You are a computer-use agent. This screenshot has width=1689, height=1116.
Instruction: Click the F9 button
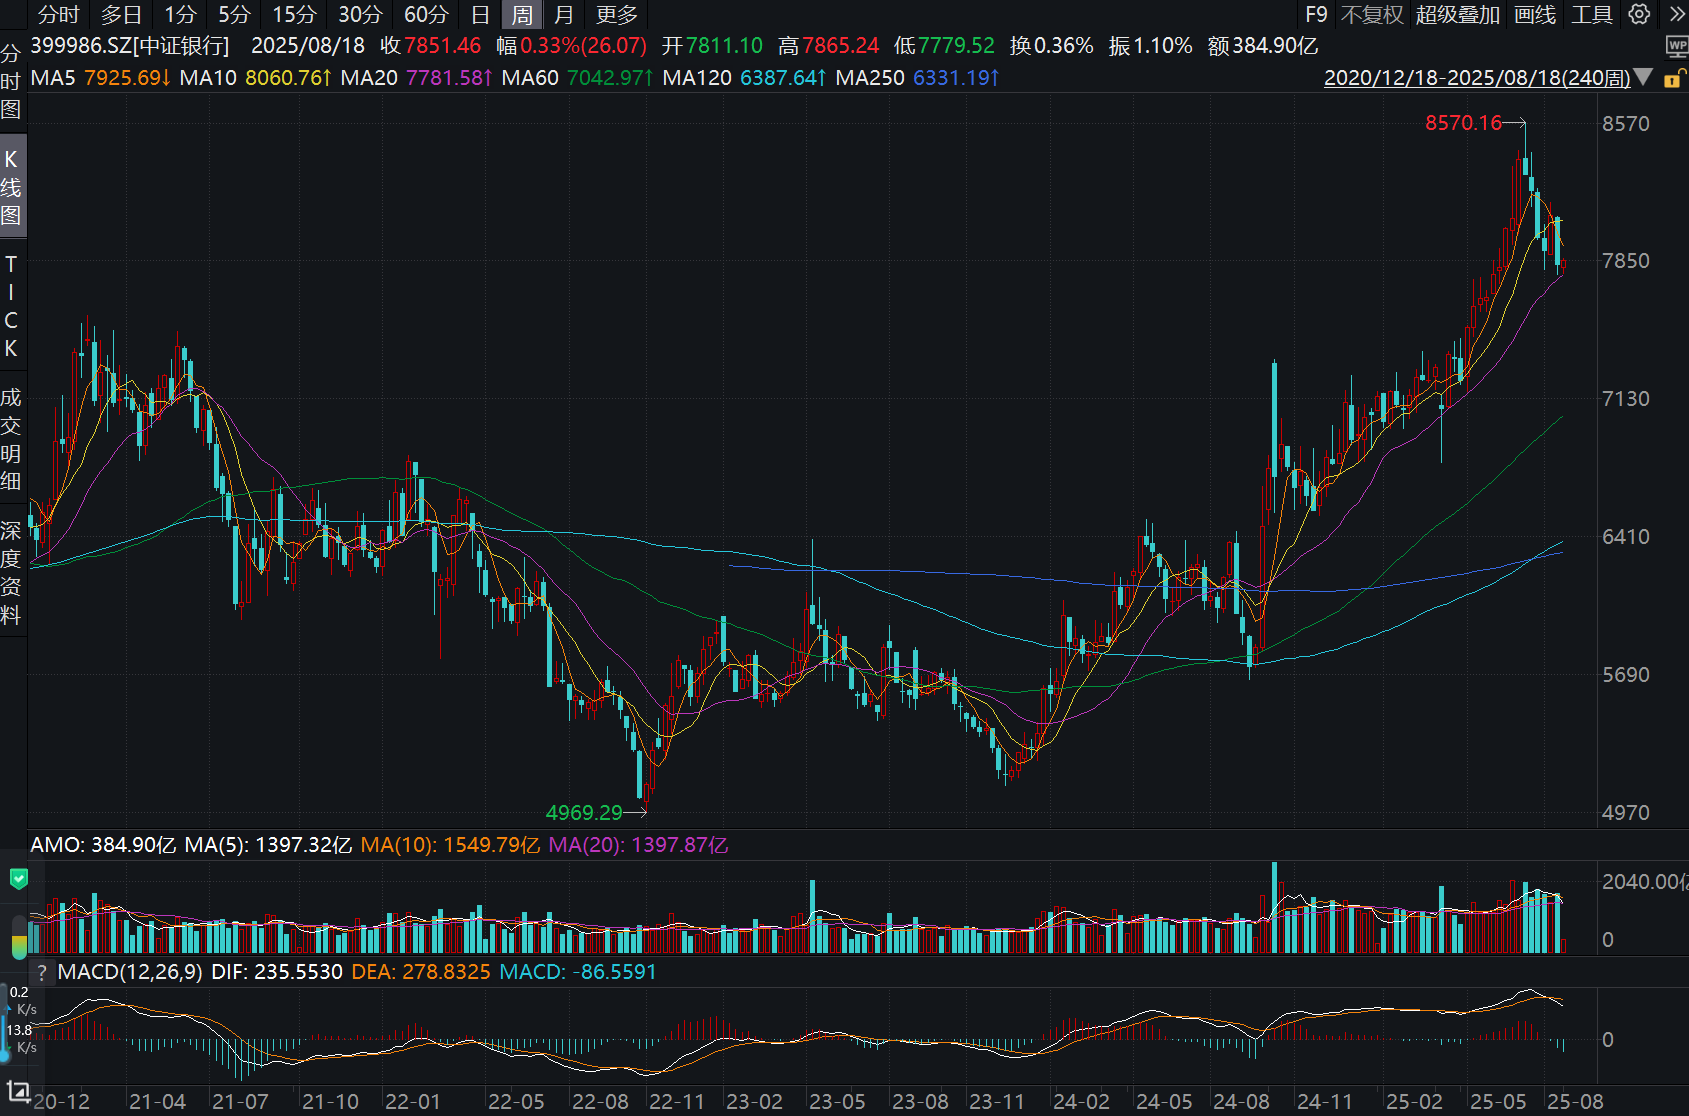click(x=1316, y=15)
